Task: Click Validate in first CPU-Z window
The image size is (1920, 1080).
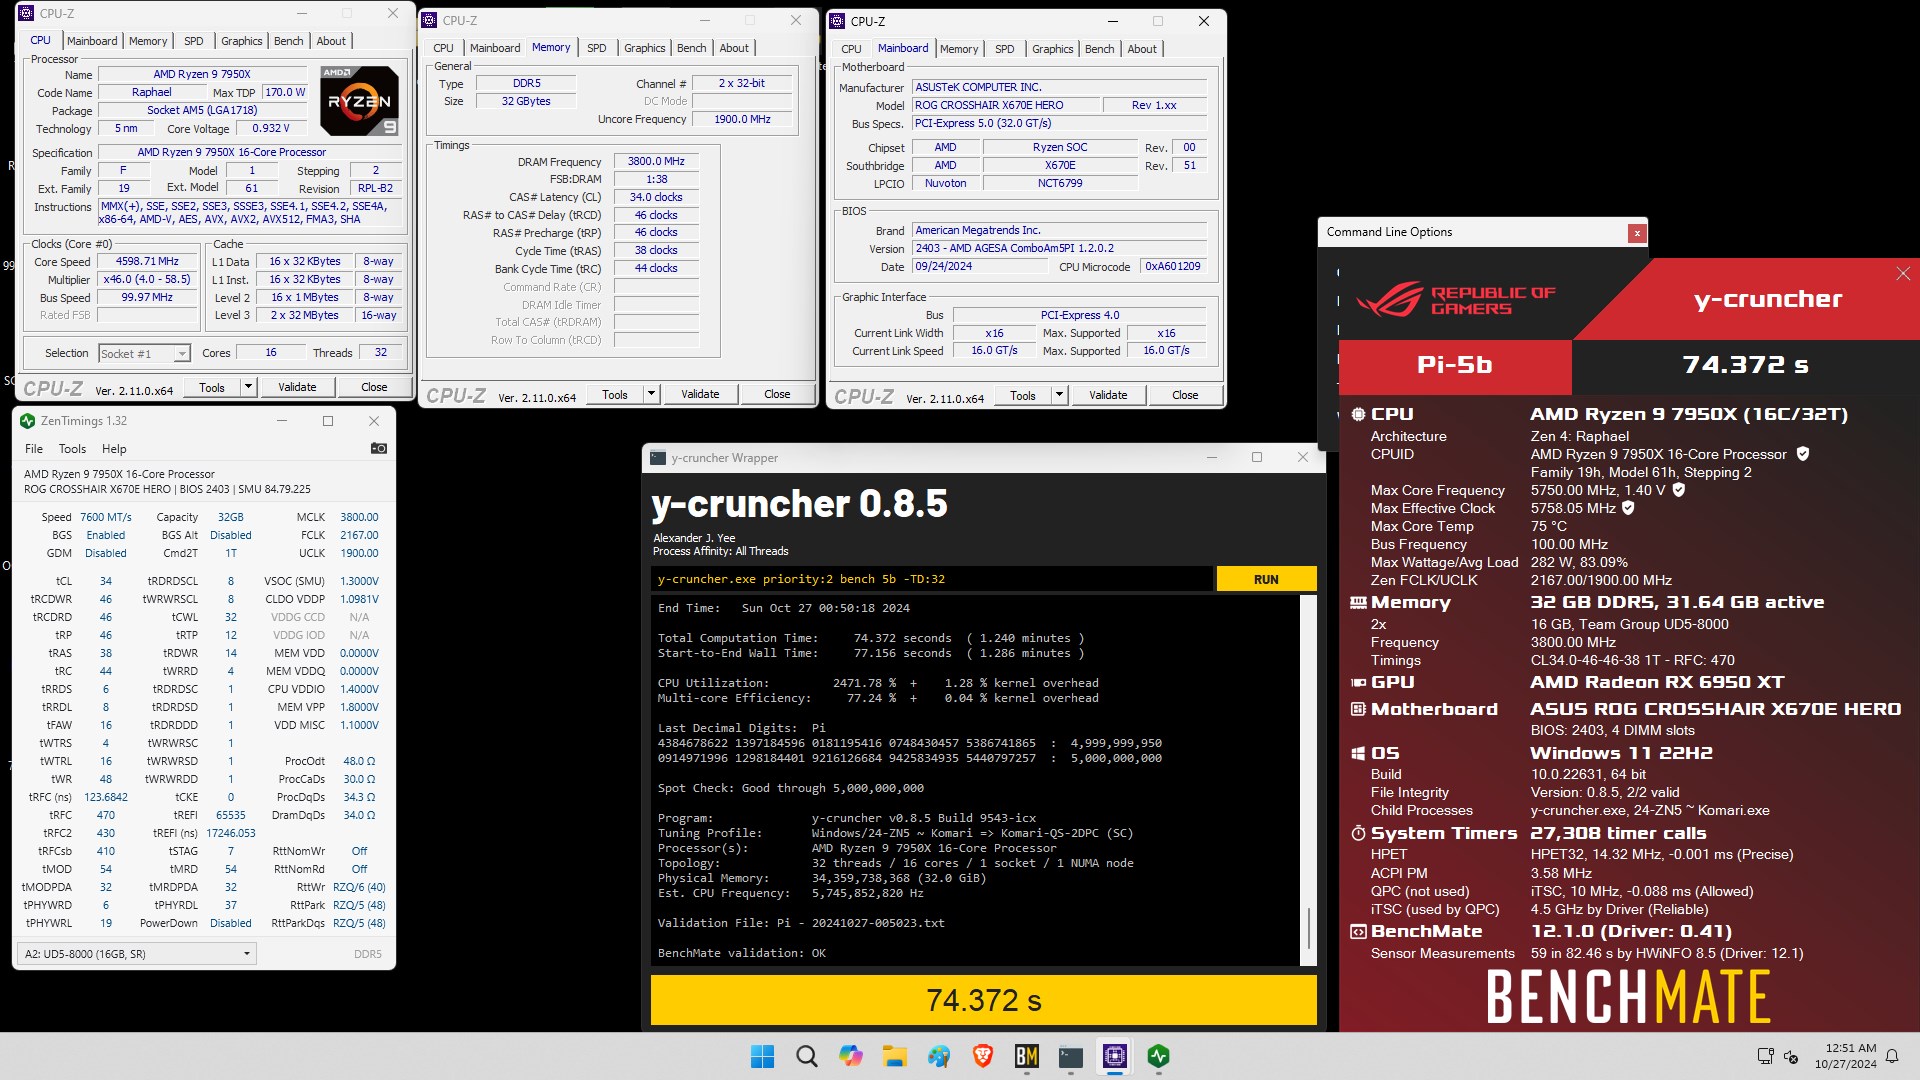Action: tap(297, 387)
